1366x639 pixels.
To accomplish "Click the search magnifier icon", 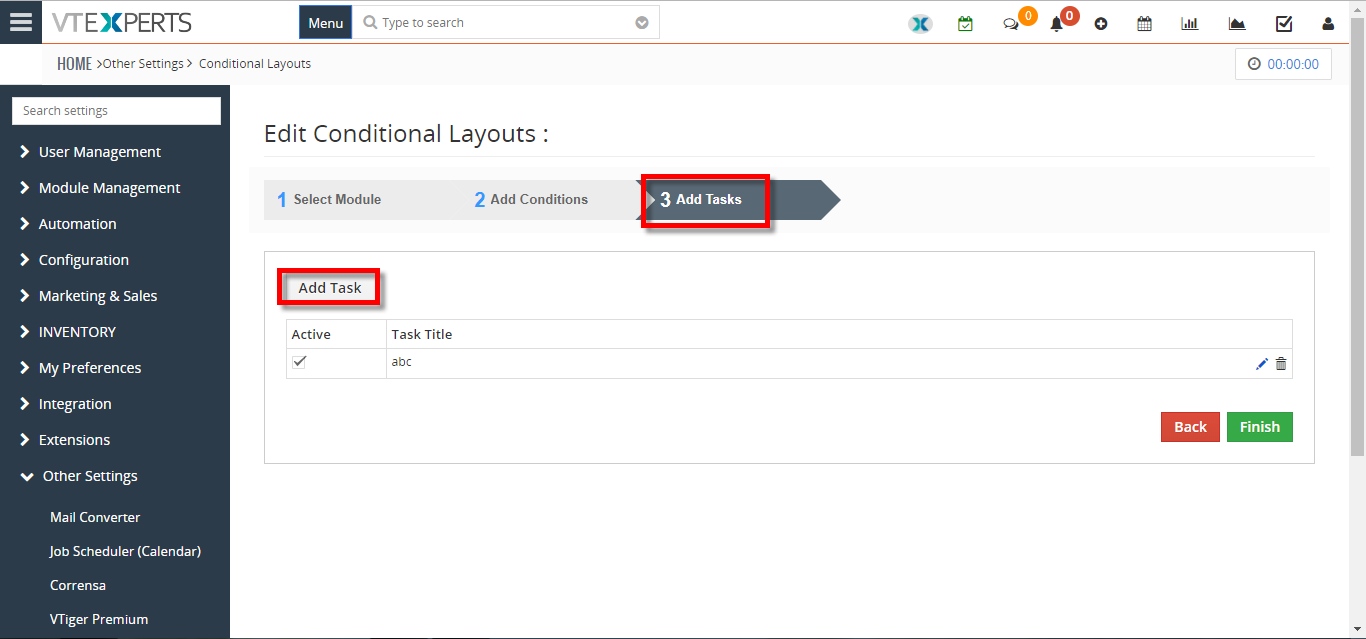I will tap(370, 22).
